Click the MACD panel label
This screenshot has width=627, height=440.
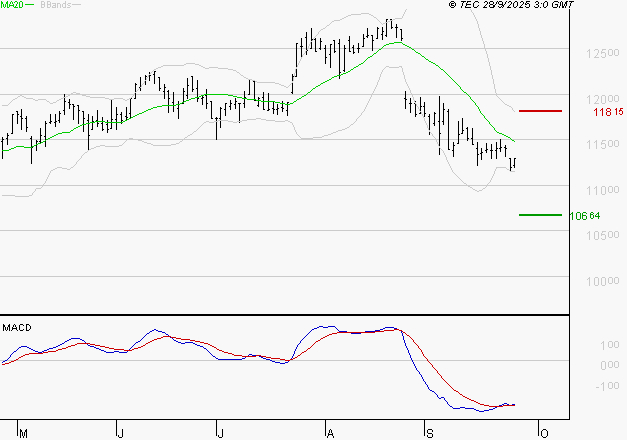(17, 328)
